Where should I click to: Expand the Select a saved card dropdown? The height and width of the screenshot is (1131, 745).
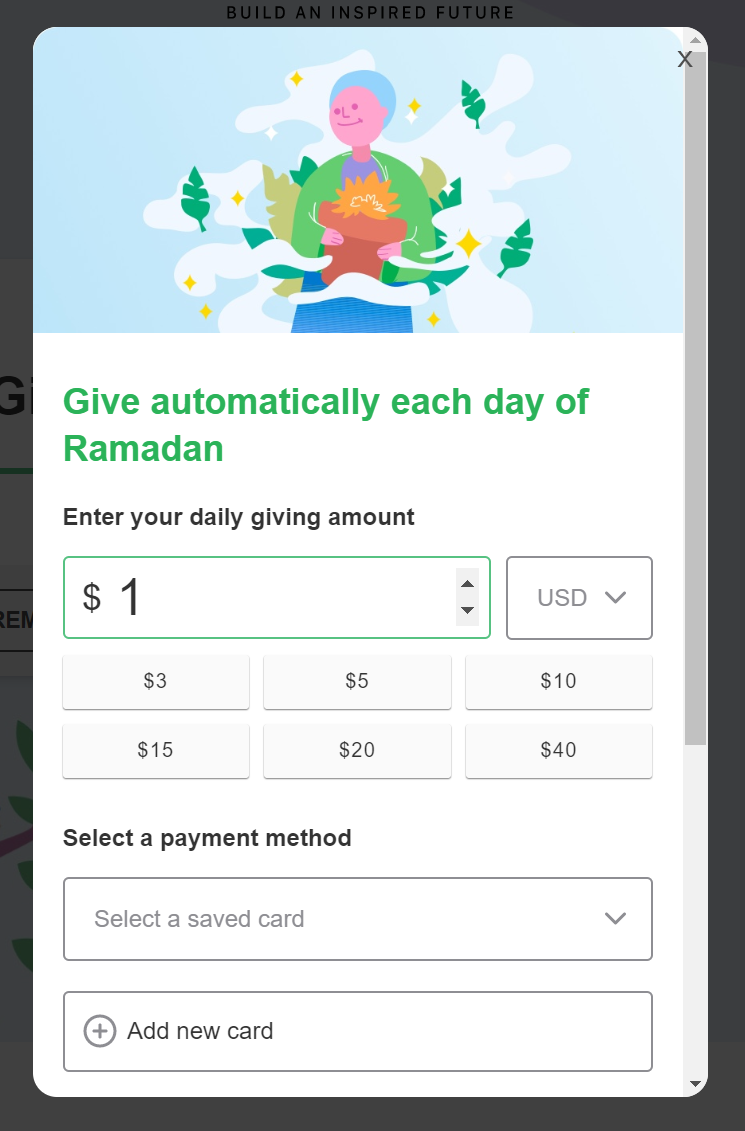pyautogui.click(x=358, y=919)
